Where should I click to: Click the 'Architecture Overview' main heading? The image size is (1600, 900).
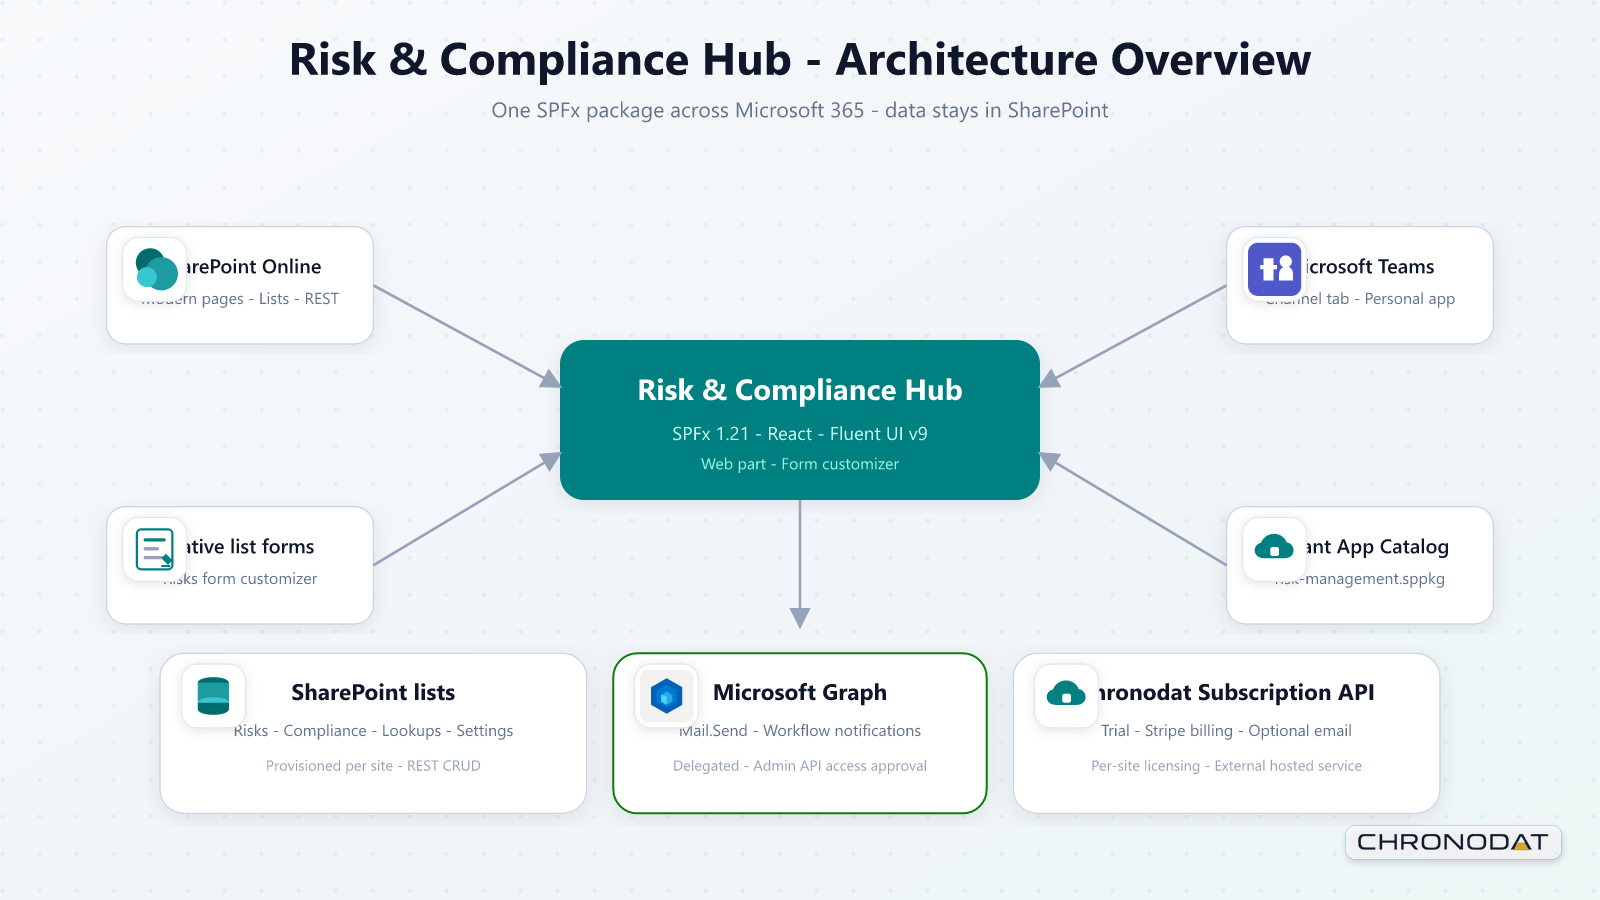(1073, 60)
